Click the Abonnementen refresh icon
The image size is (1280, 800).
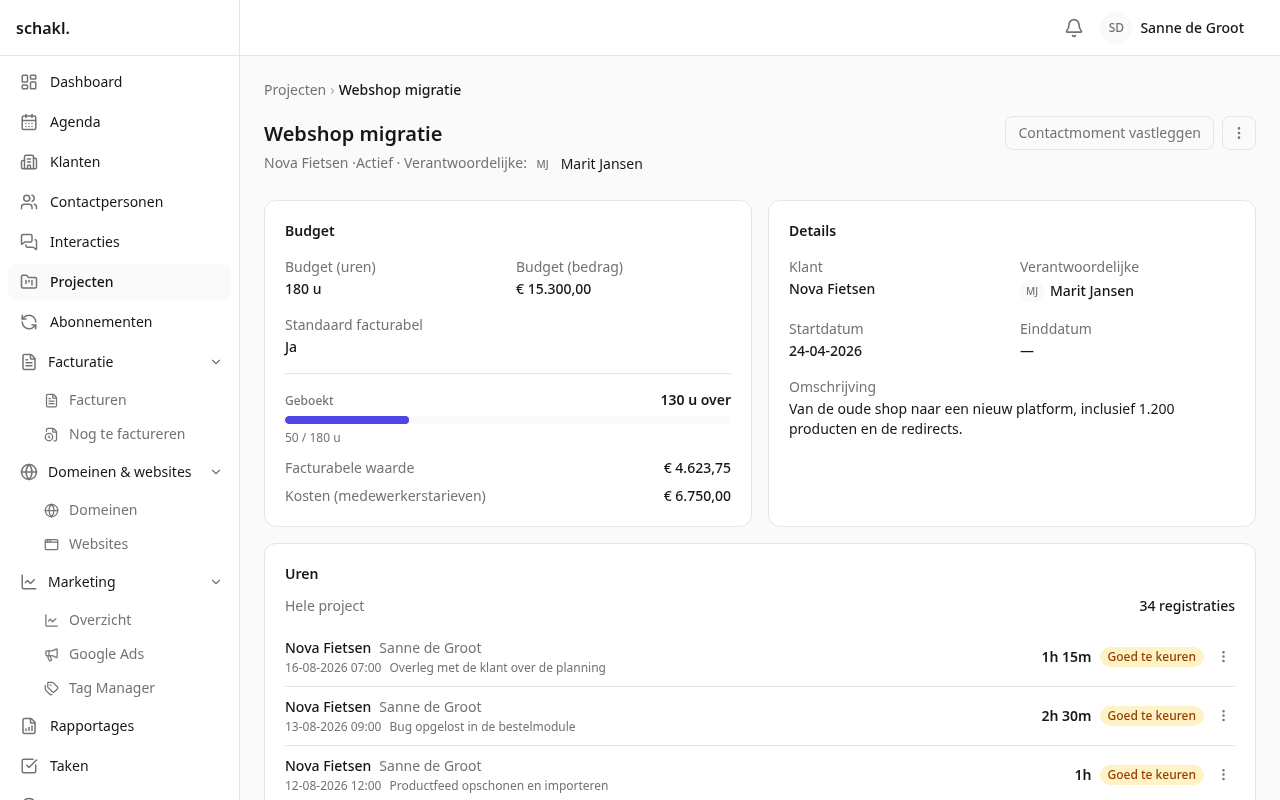[x=29, y=322]
